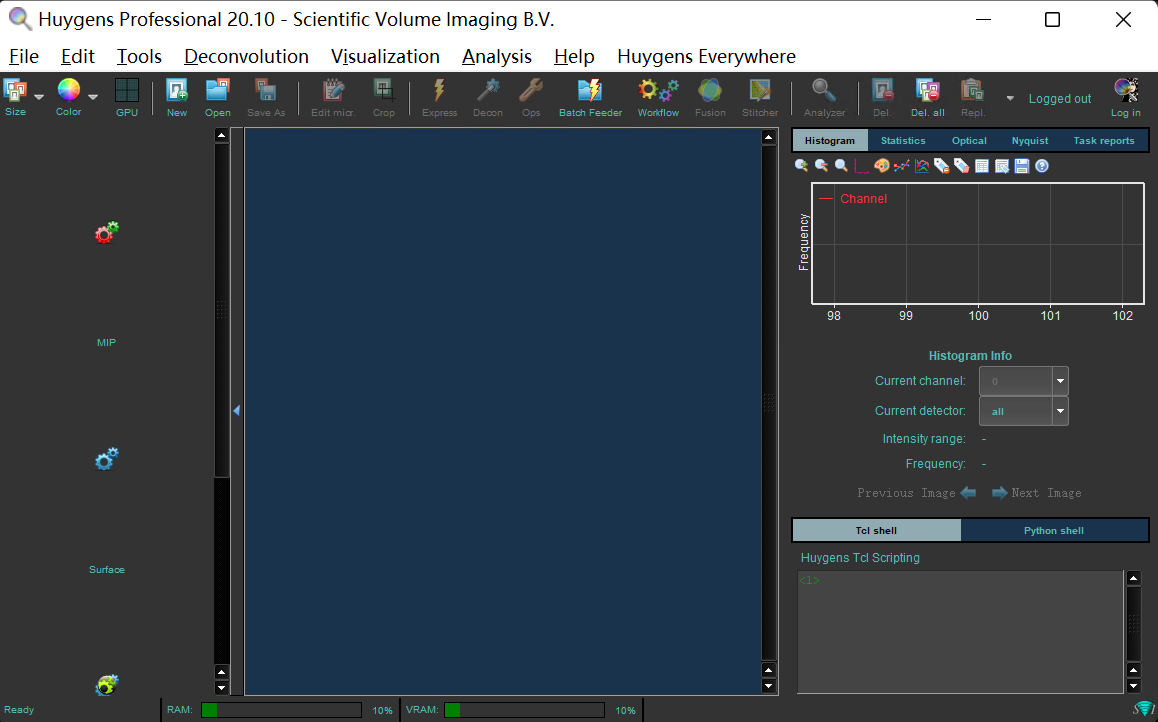Click the Open image toolbar icon
1158x722 pixels.
(x=218, y=90)
